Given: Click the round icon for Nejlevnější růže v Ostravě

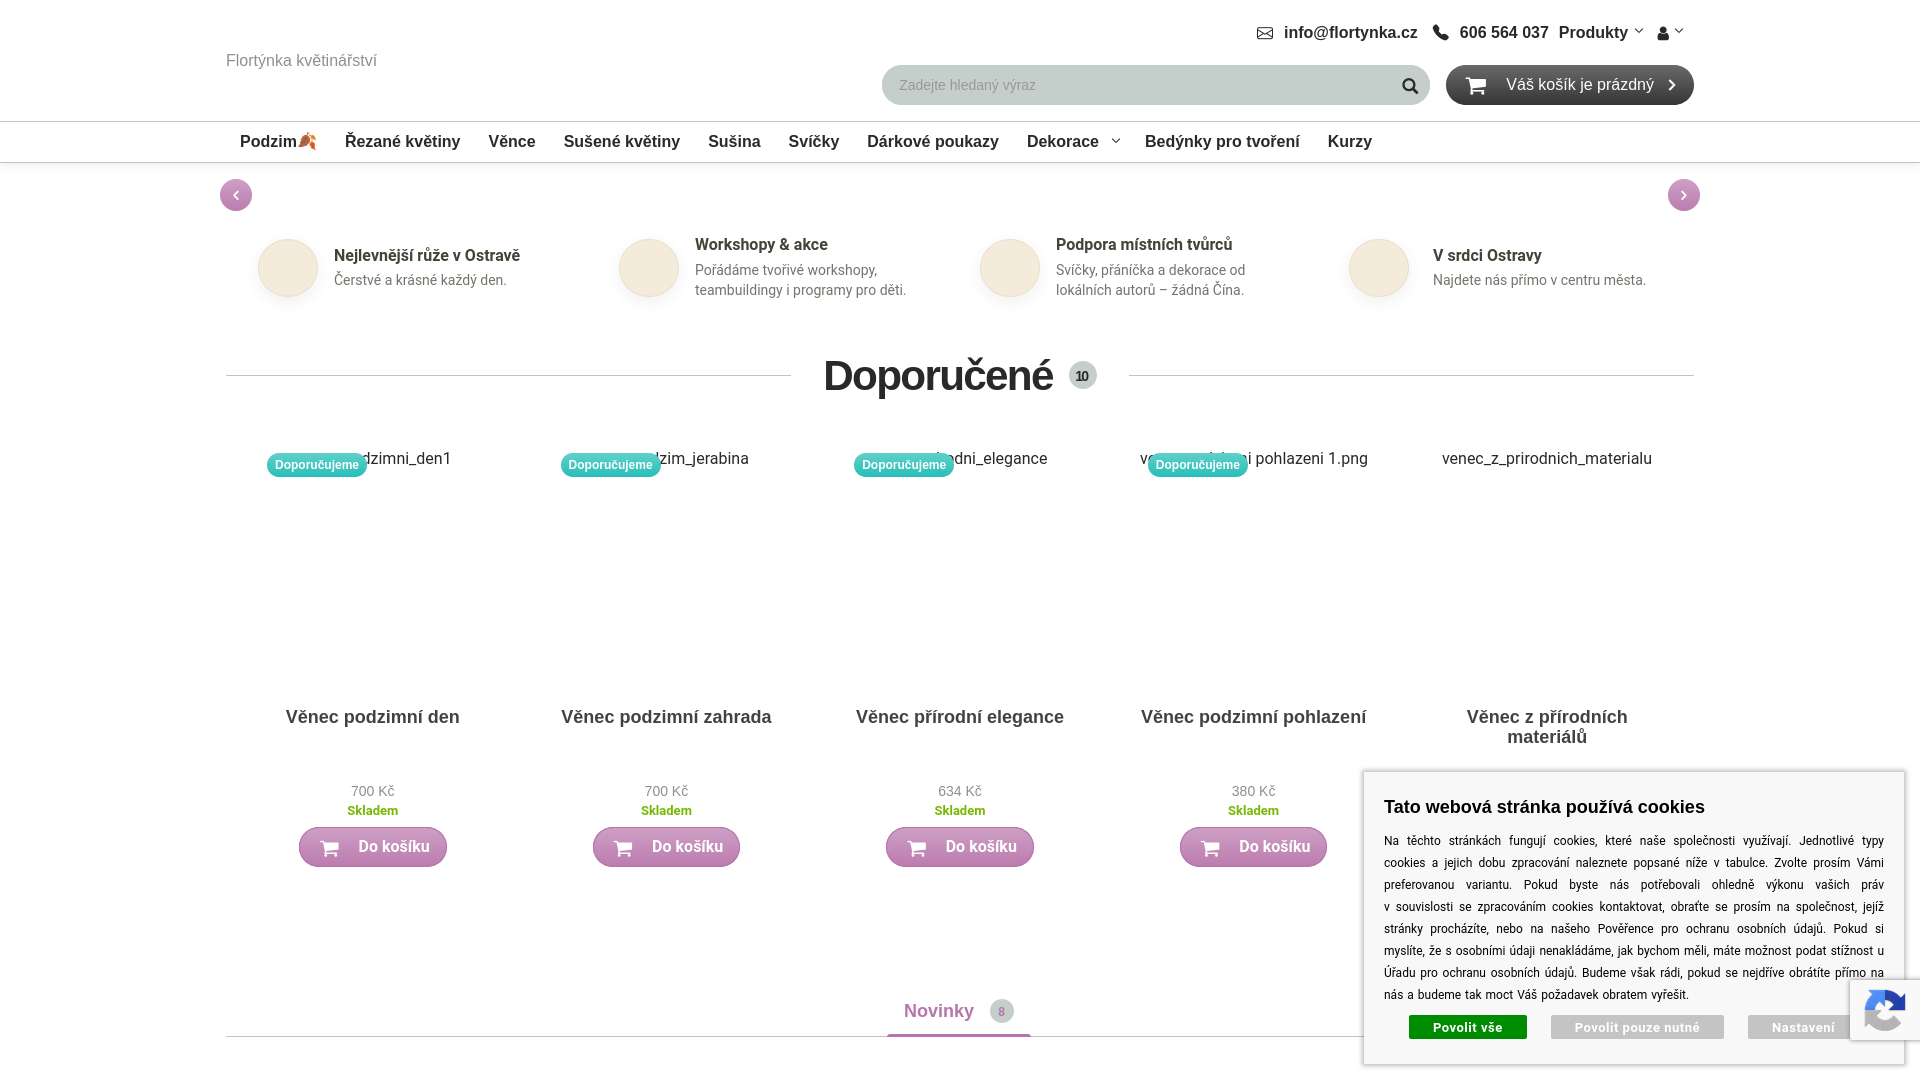Looking at the screenshot, I should [288, 268].
